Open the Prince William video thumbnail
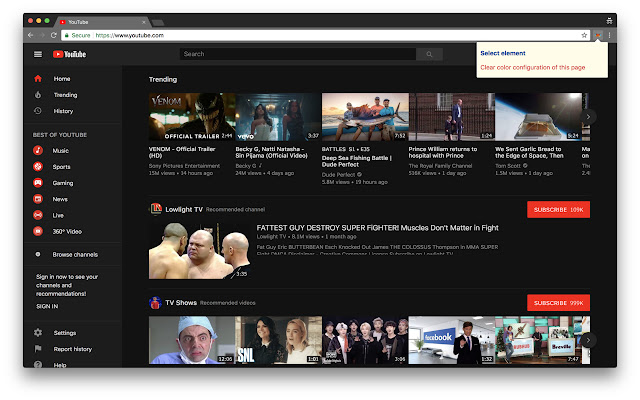 click(x=452, y=117)
